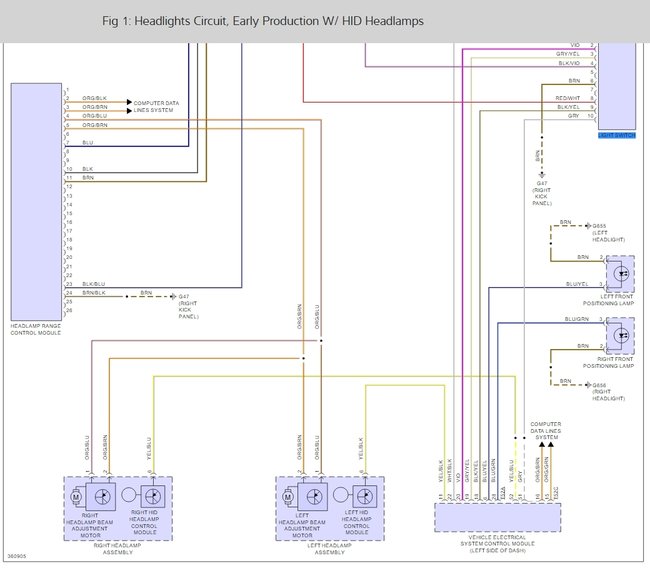This screenshot has width=650, height=573.
Task: Click the BRN/BLK label at pin 24
Action: tap(94, 293)
